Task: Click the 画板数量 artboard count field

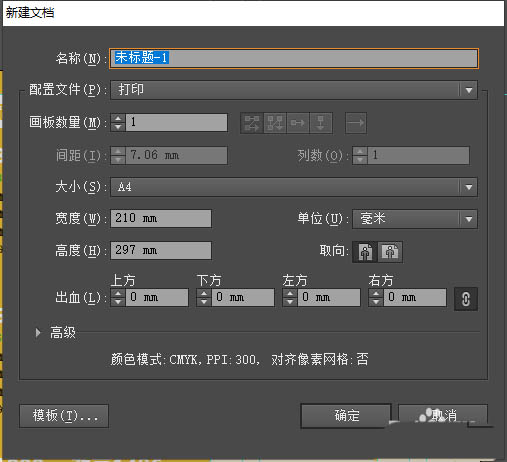Action: pyautogui.click(x=177, y=123)
